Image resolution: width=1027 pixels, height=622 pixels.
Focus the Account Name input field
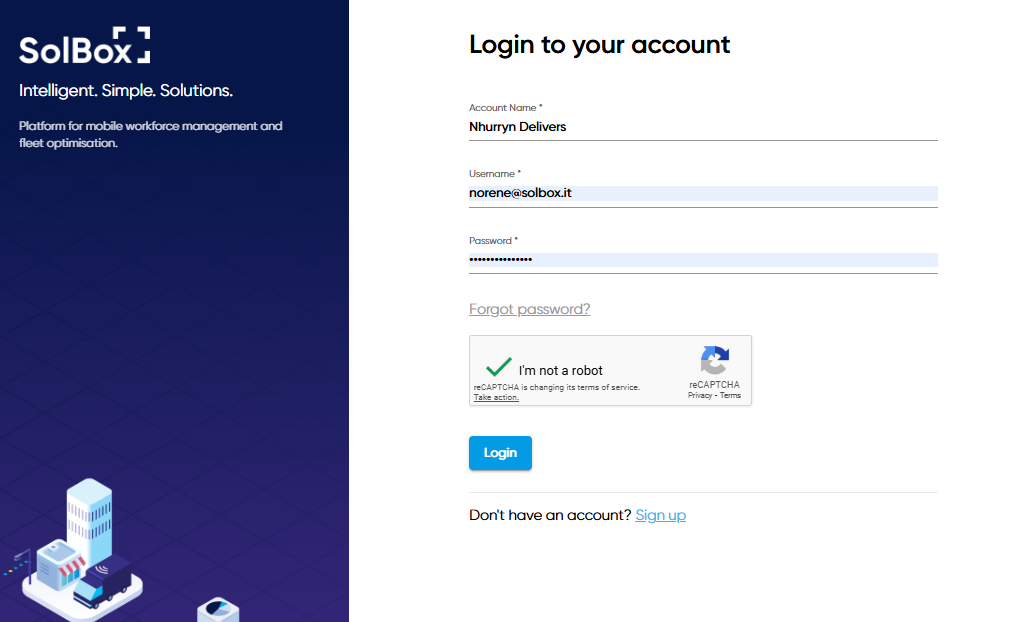click(703, 127)
